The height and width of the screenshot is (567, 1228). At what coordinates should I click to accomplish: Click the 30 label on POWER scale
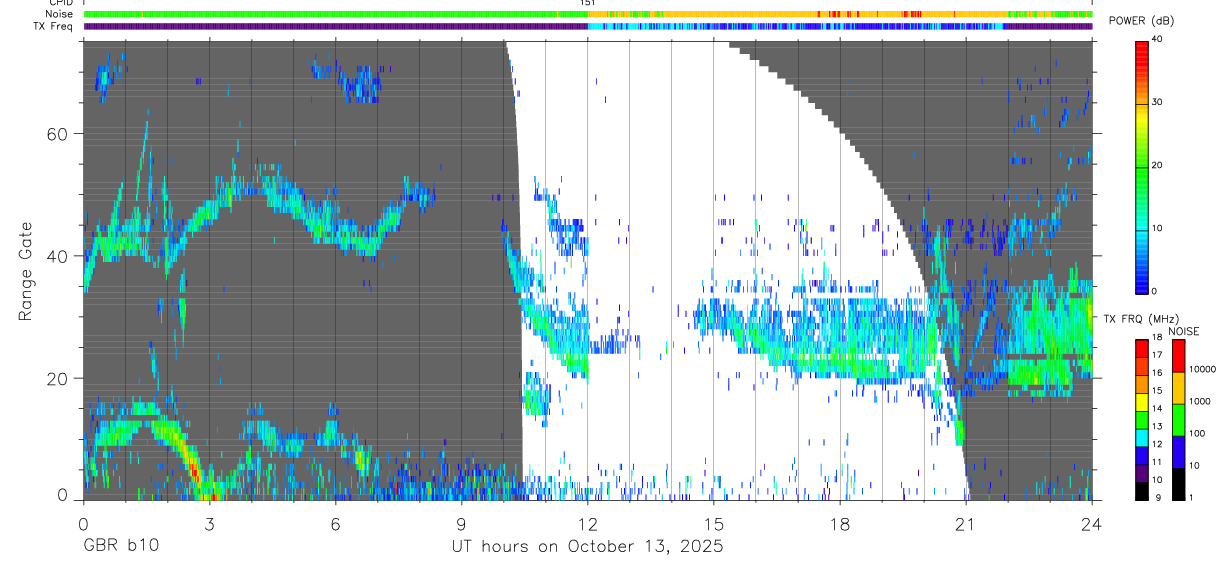(1158, 102)
